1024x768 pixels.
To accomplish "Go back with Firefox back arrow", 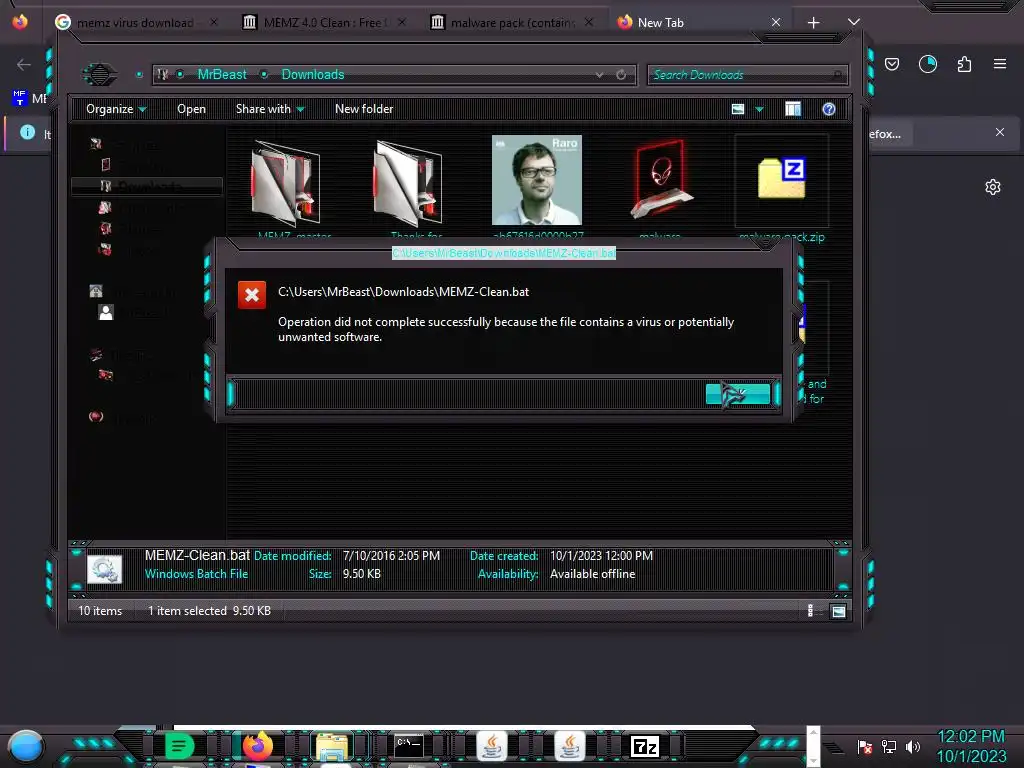I will tap(24, 64).
